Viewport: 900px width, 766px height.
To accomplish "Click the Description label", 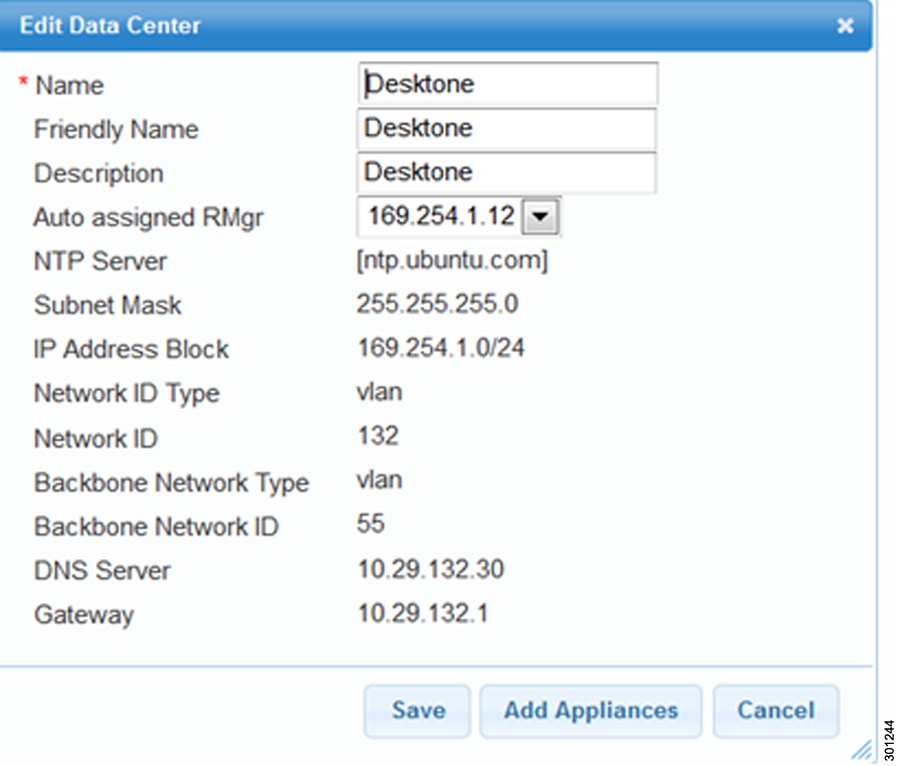I will click(x=99, y=174).
